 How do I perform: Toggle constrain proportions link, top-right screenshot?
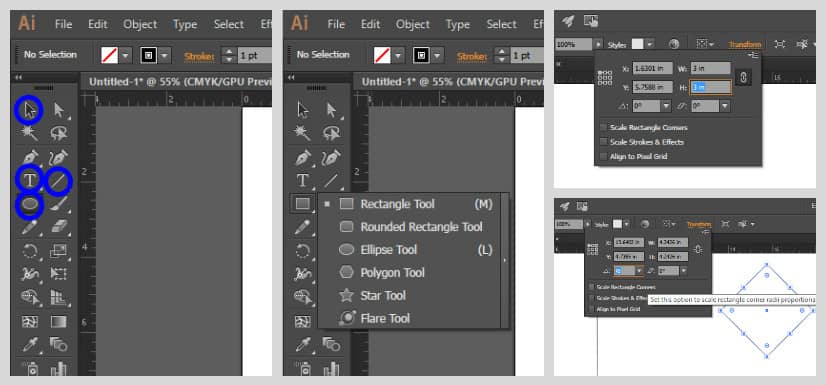tap(743, 77)
